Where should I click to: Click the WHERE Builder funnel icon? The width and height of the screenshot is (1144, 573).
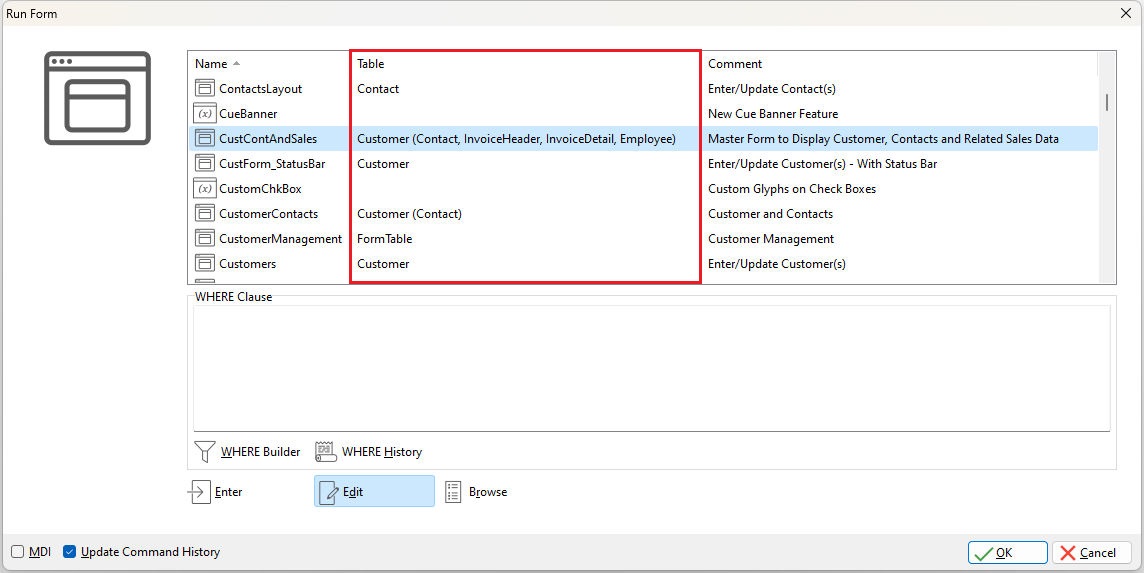coord(204,452)
